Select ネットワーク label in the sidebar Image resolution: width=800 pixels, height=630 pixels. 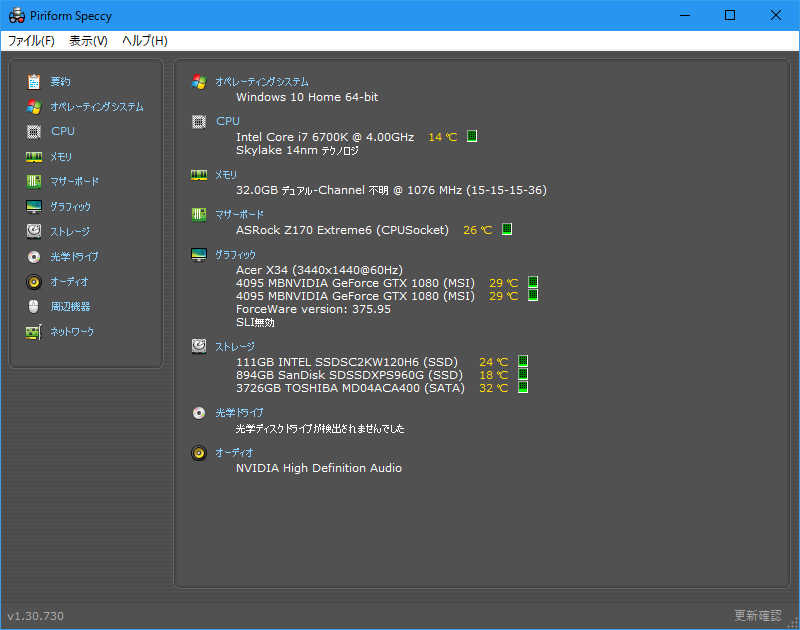(x=72, y=332)
